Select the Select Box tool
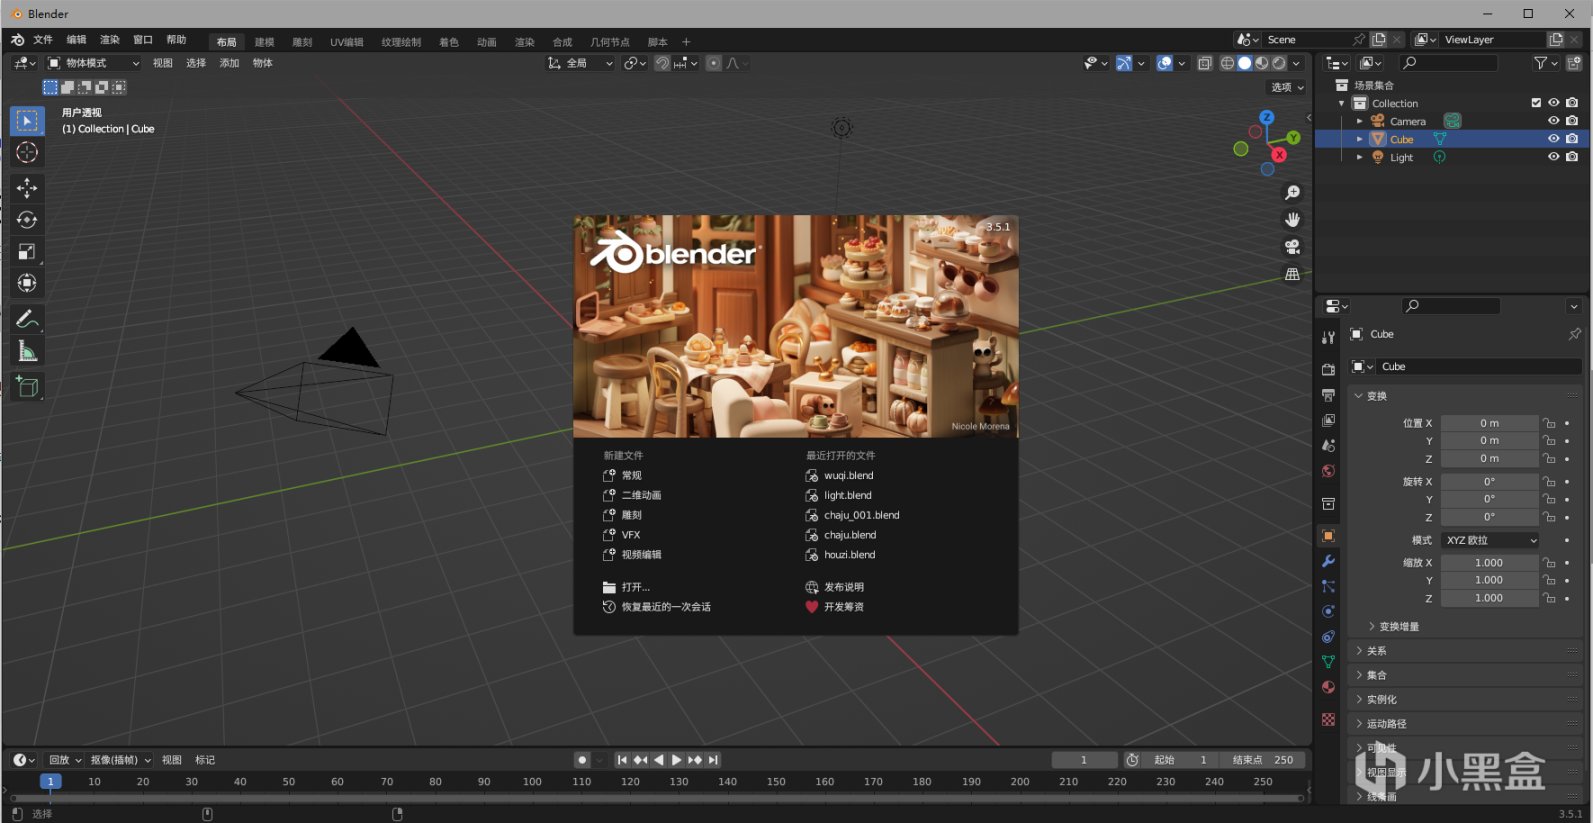The image size is (1593, 823). point(27,121)
